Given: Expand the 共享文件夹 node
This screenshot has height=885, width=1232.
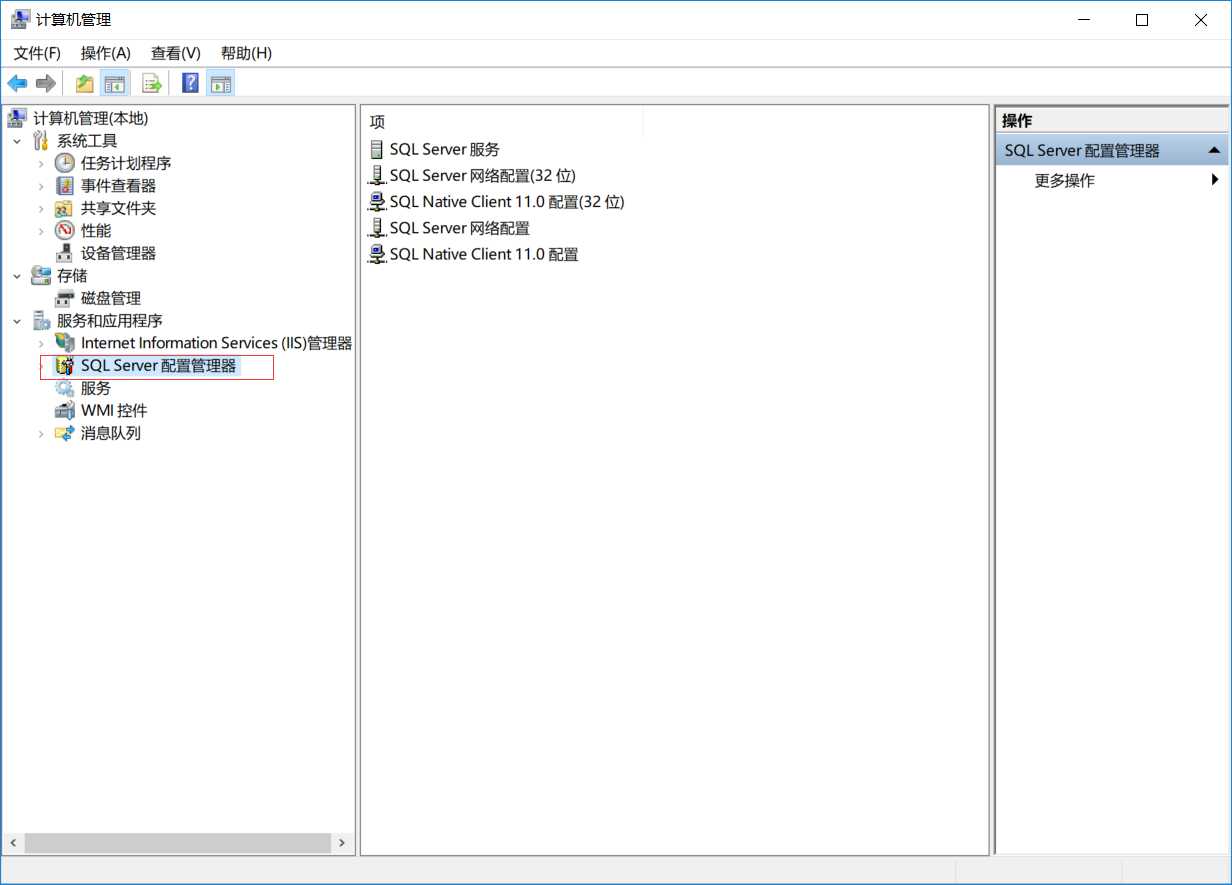Looking at the screenshot, I should coord(41,208).
